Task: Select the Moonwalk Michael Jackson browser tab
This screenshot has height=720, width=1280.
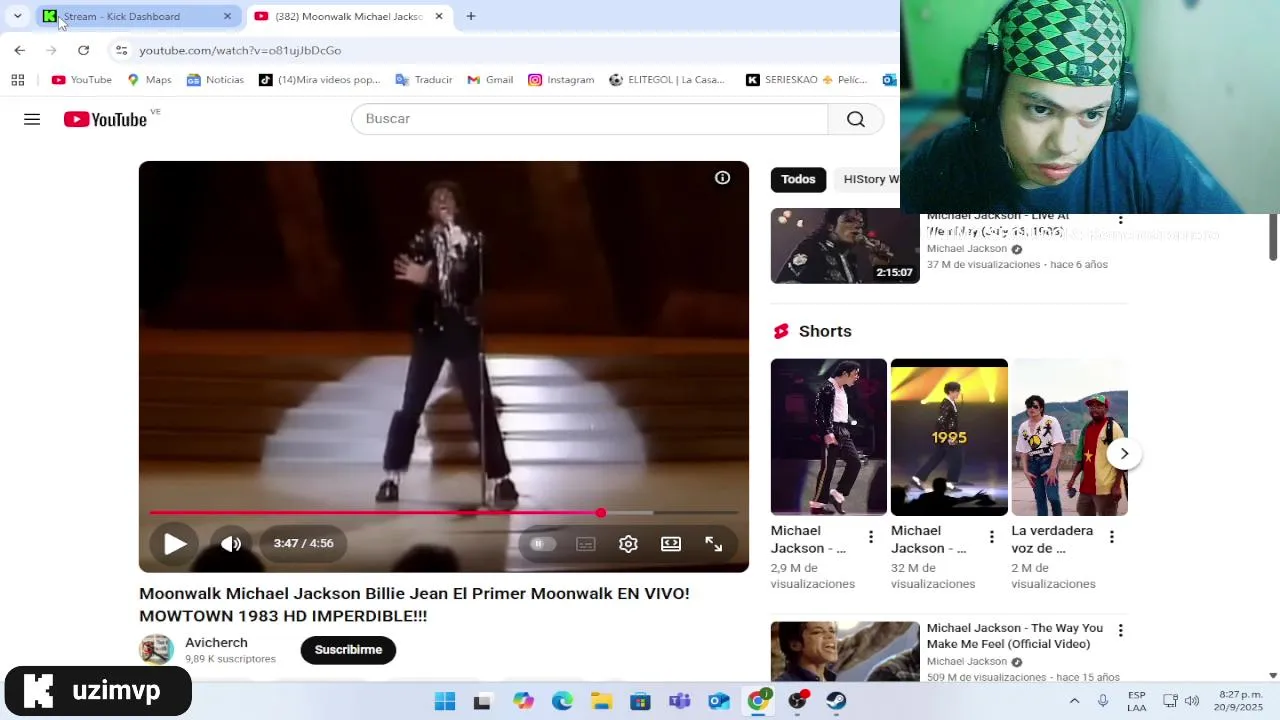Action: [x=348, y=16]
